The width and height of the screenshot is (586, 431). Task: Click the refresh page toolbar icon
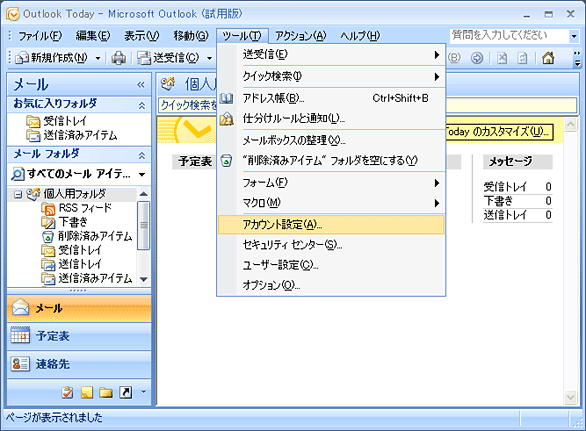(x=522, y=58)
